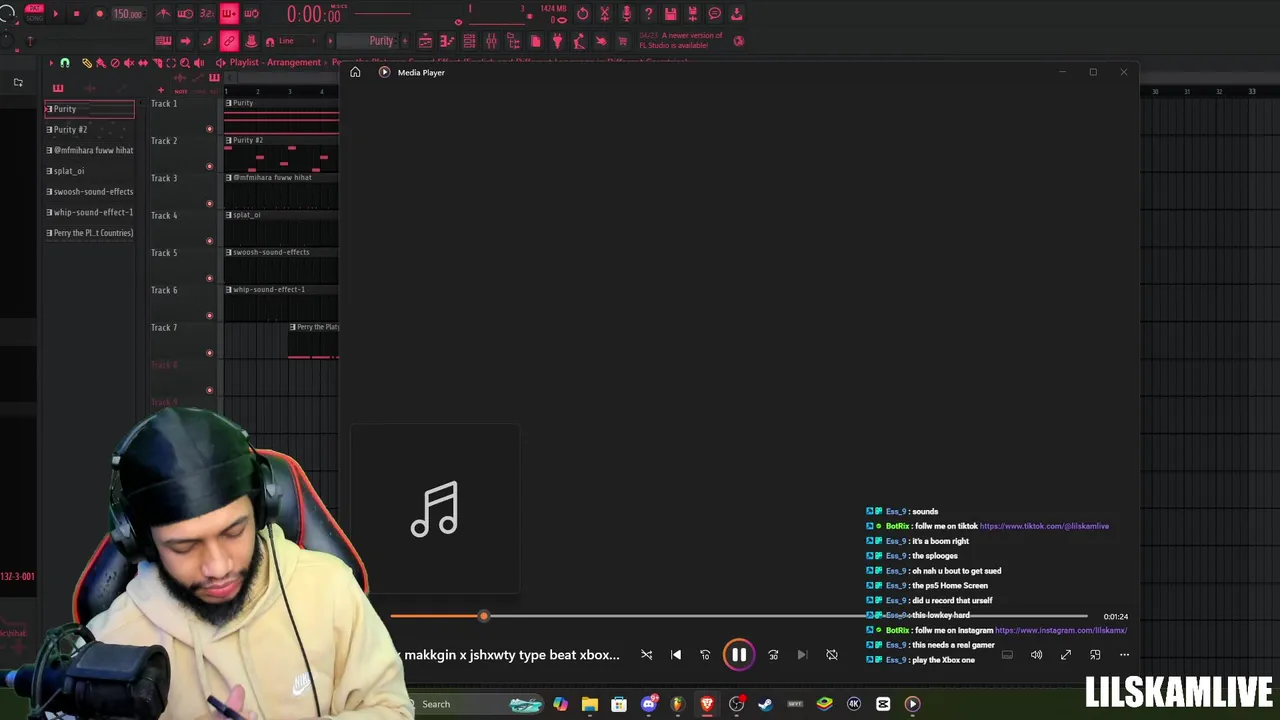
Task: Select swoosh-sound-effects in picker
Action: (x=89, y=191)
